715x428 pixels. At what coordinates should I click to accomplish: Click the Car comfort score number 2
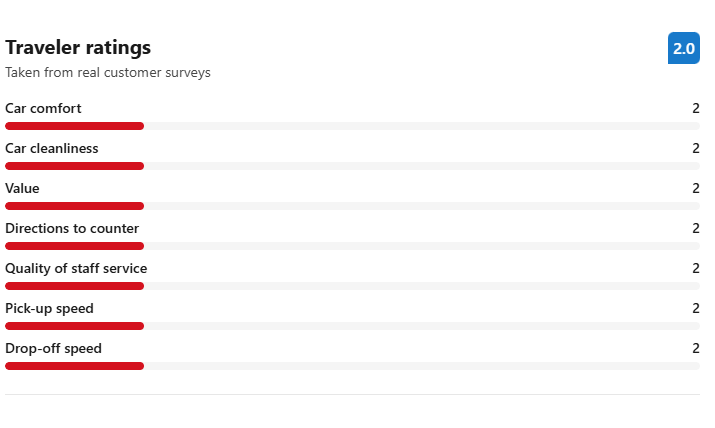point(695,108)
